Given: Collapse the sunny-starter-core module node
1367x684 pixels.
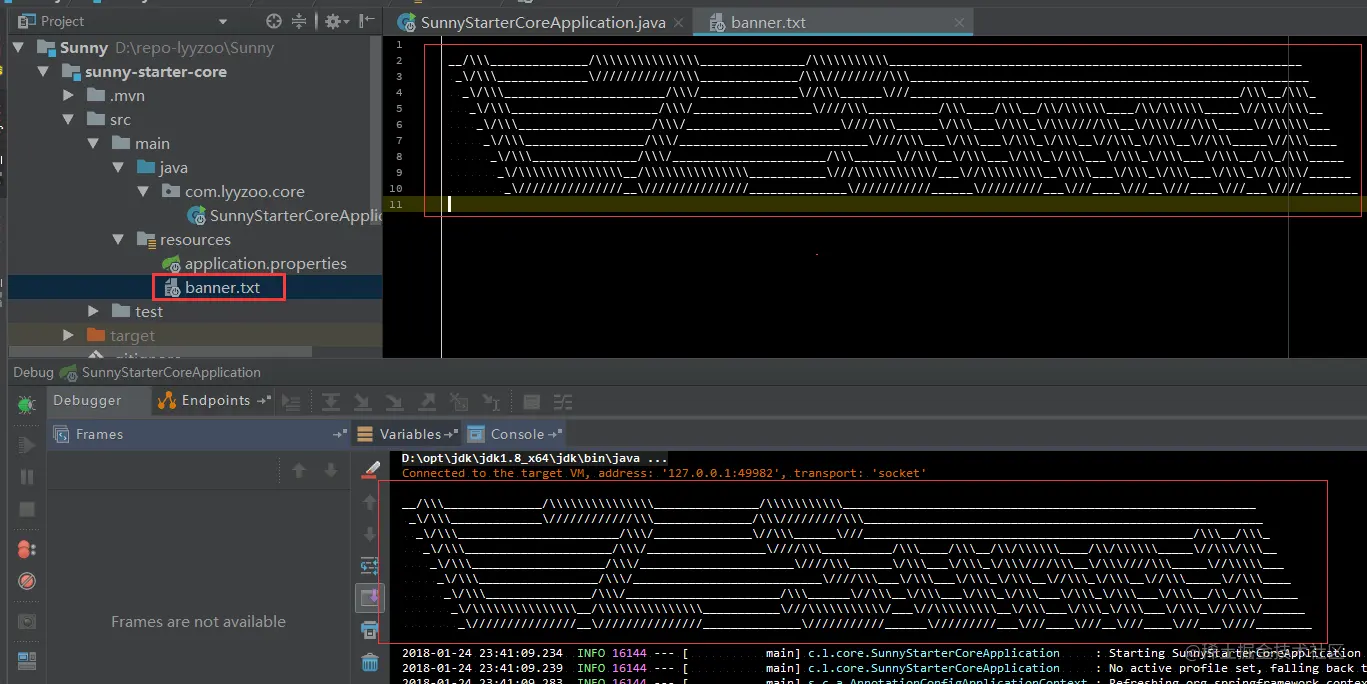Looking at the screenshot, I should click(43, 72).
